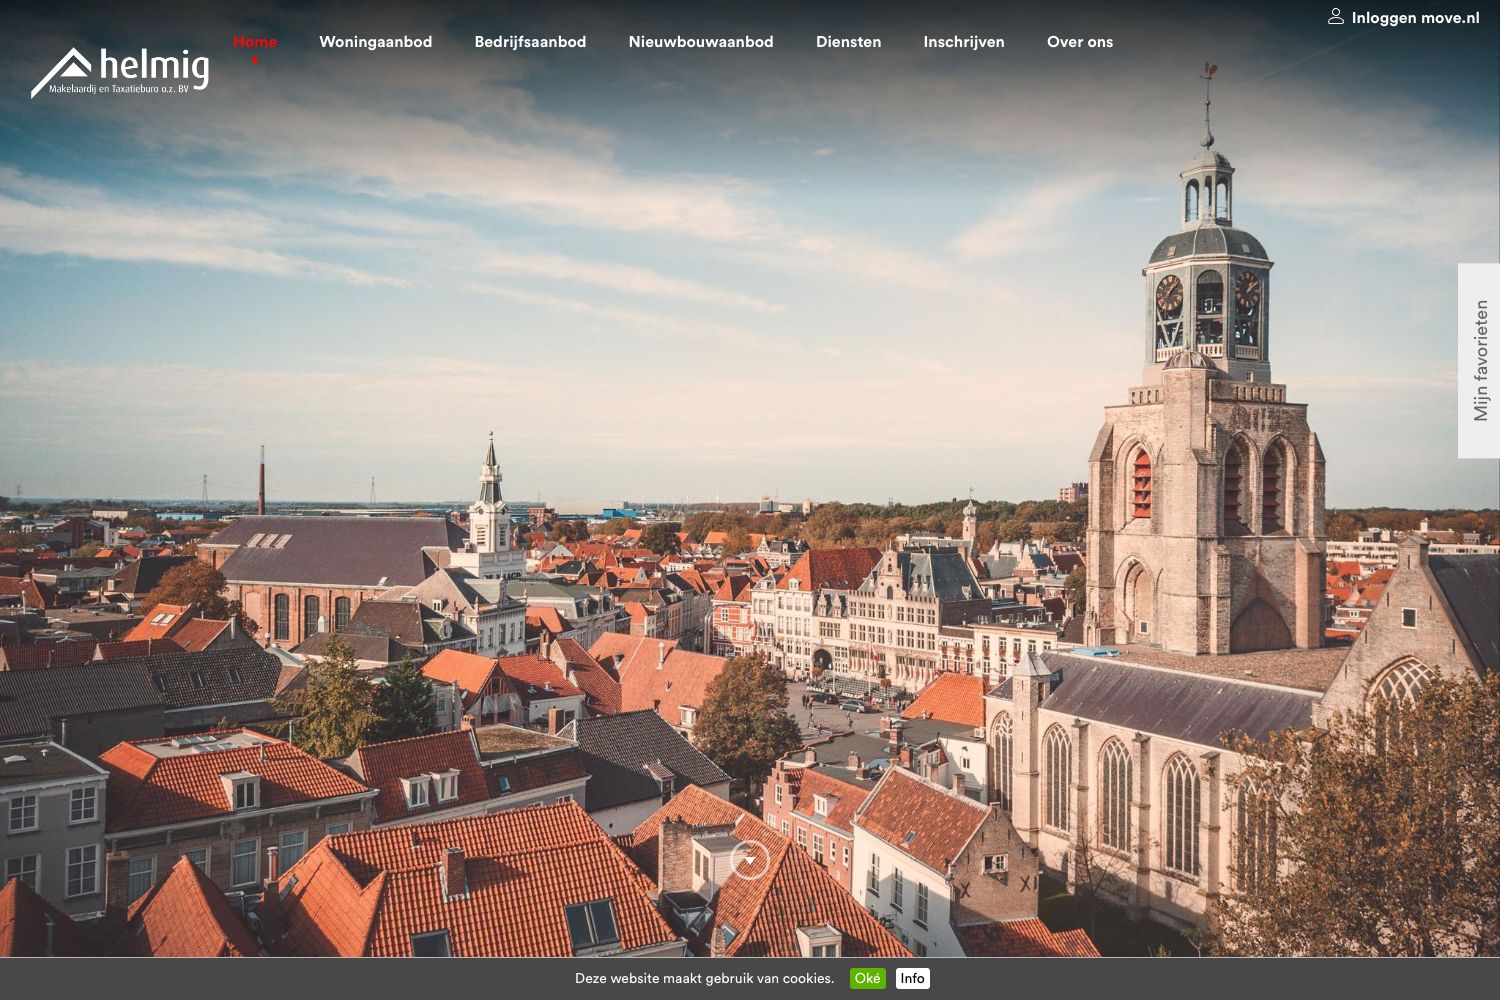The image size is (1500, 1000).
Task: Select the Inschrijven menu item
Action: coord(964,42)
